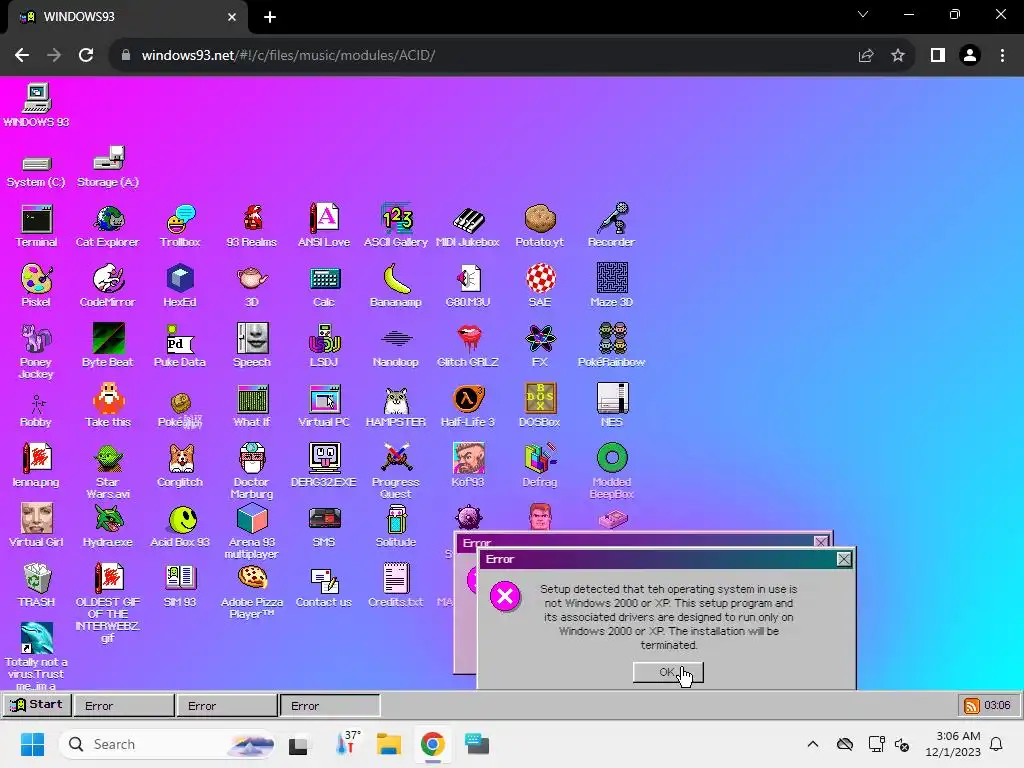This screenshot has height=768, width=1024.
Task: Open the G80.M3U playlist file
Action: [x=468, y=285]
